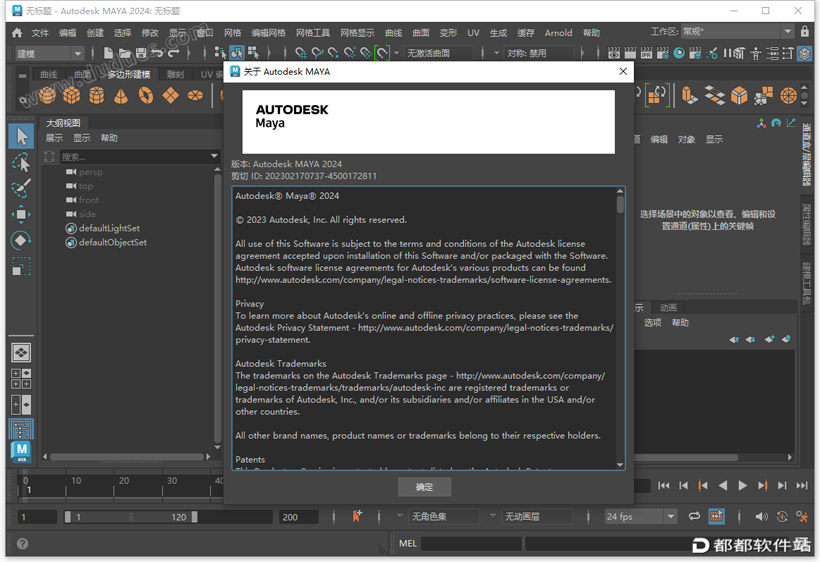Create a polygon disc from the shelf
The width and height of the screenshot is (820, 562).
point(195,96)
